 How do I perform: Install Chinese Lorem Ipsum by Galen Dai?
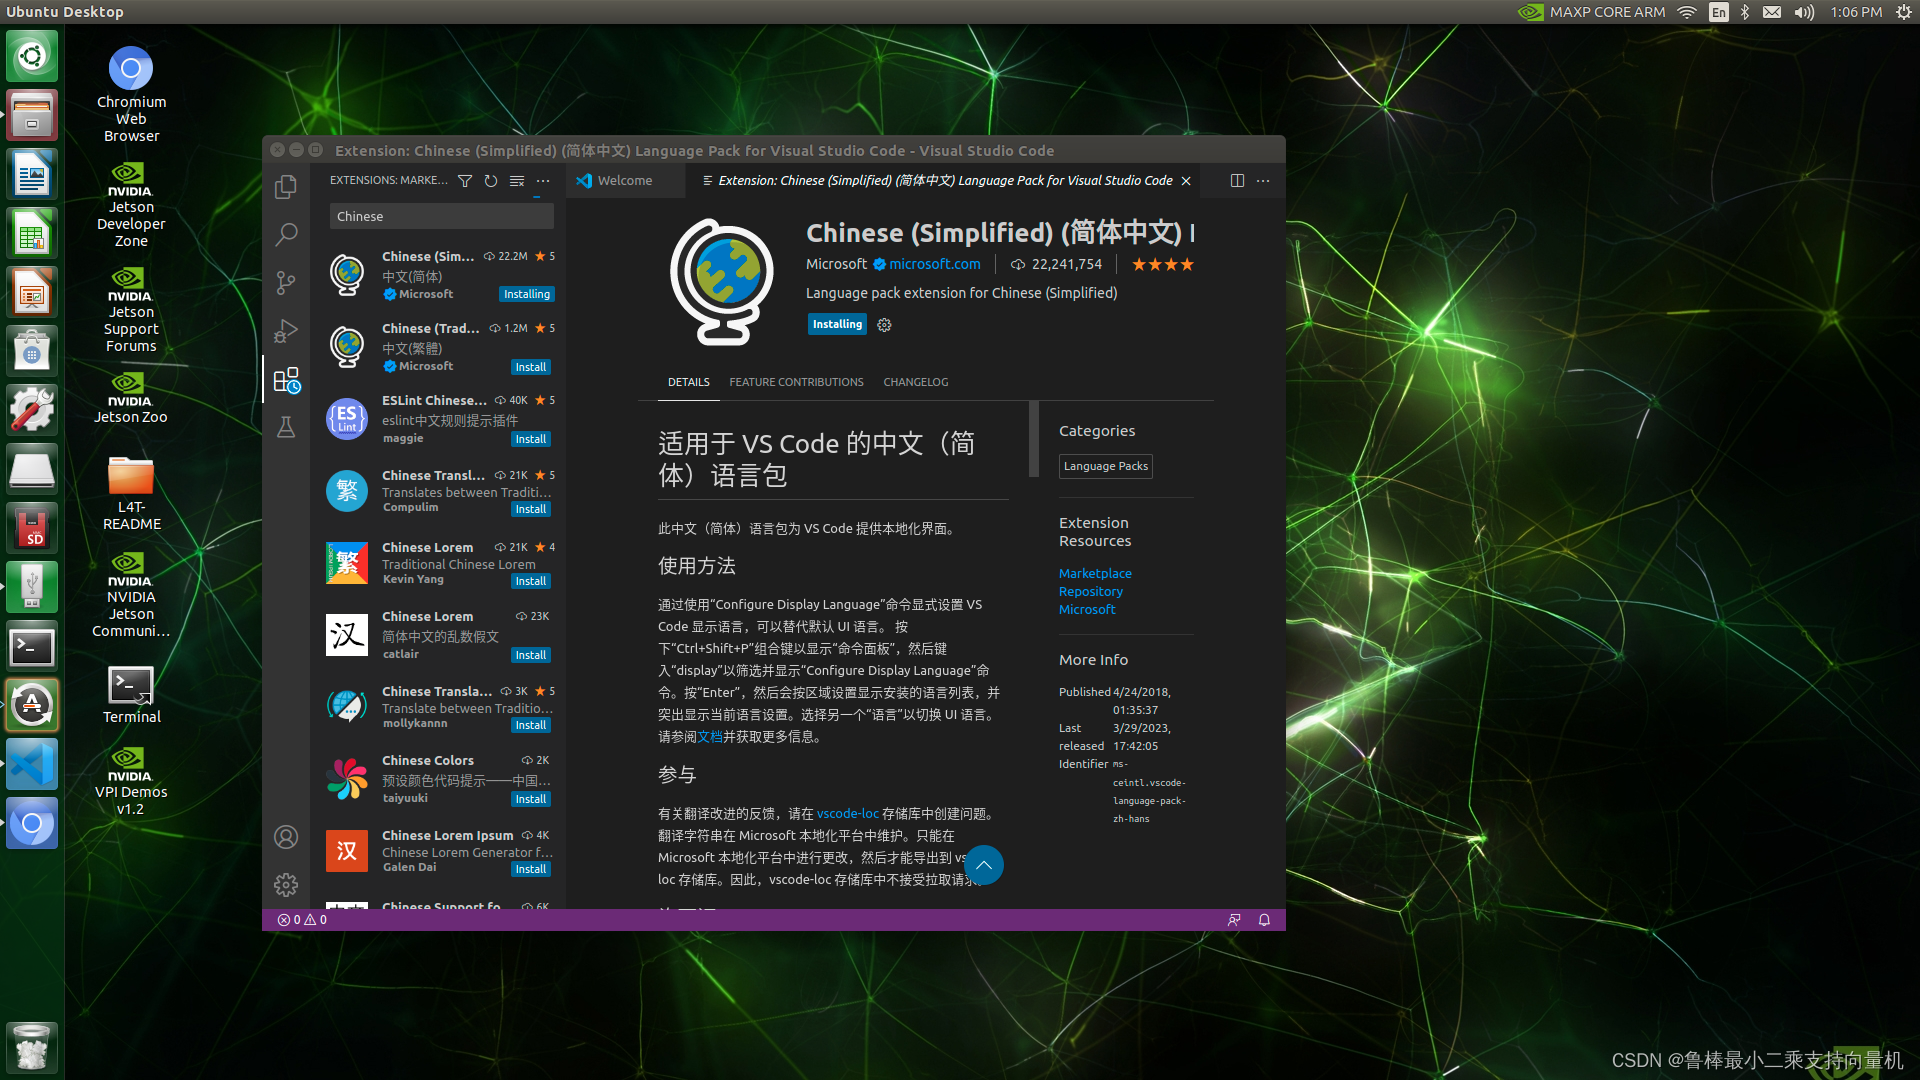(x=530, y=869)
